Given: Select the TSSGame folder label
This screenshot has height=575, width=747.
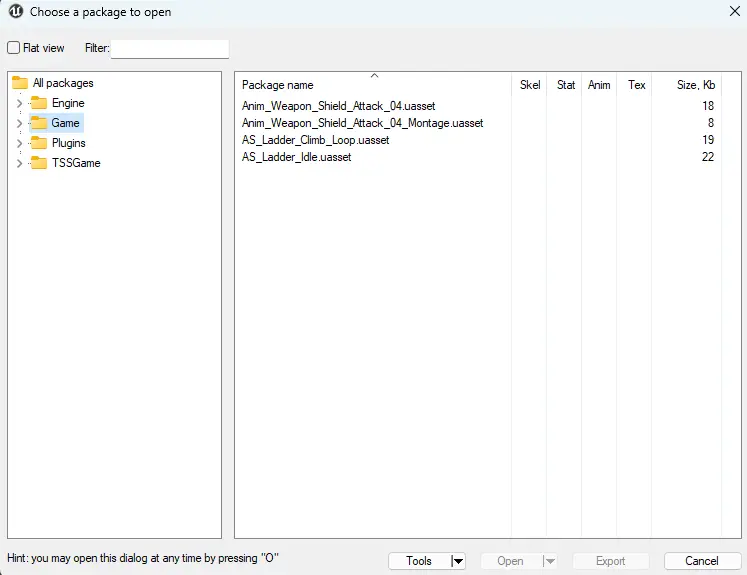Looking at the screenshot, I should [x=76, y=163].
